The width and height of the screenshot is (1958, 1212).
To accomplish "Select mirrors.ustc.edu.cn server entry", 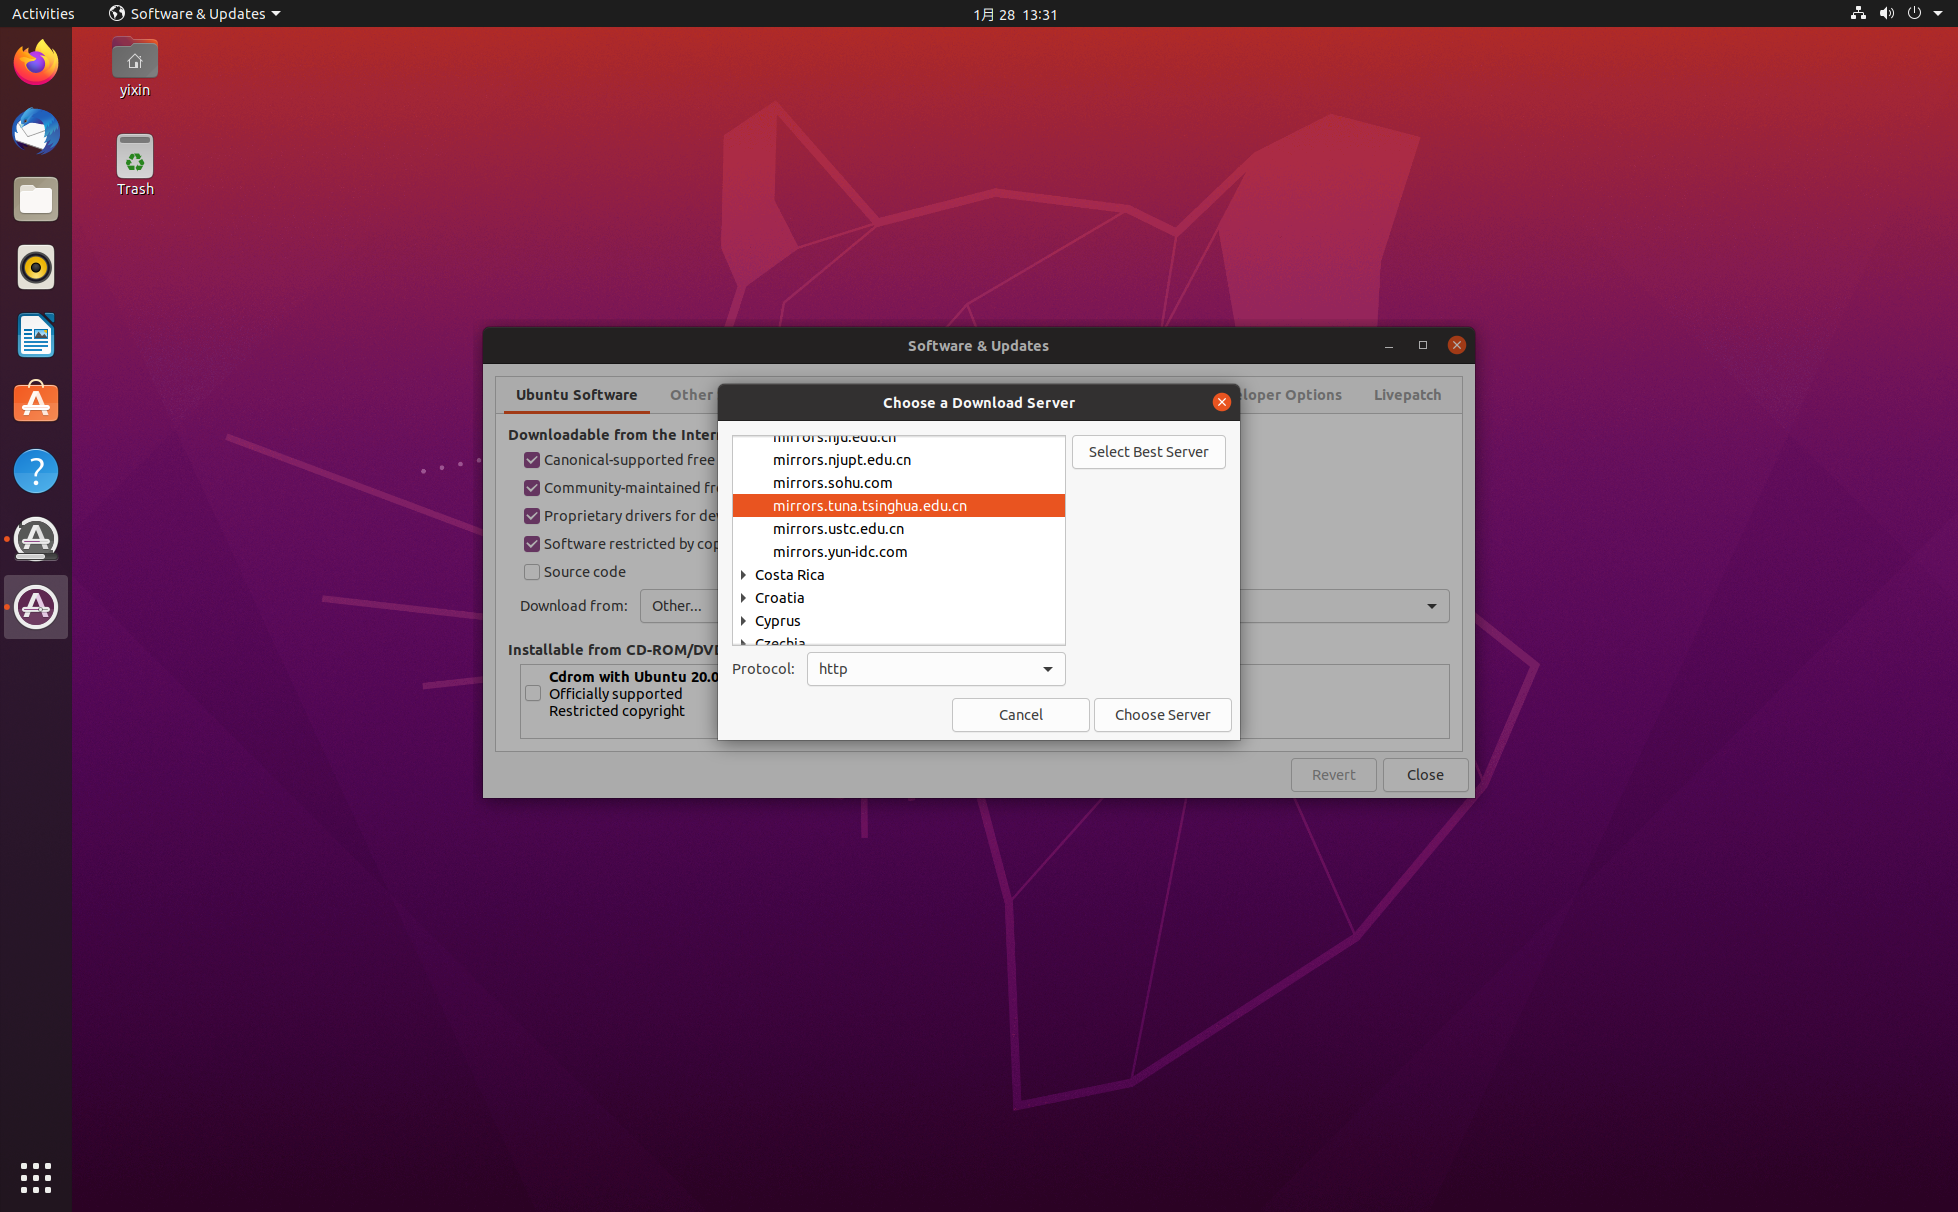I will [x=838, y=529].
